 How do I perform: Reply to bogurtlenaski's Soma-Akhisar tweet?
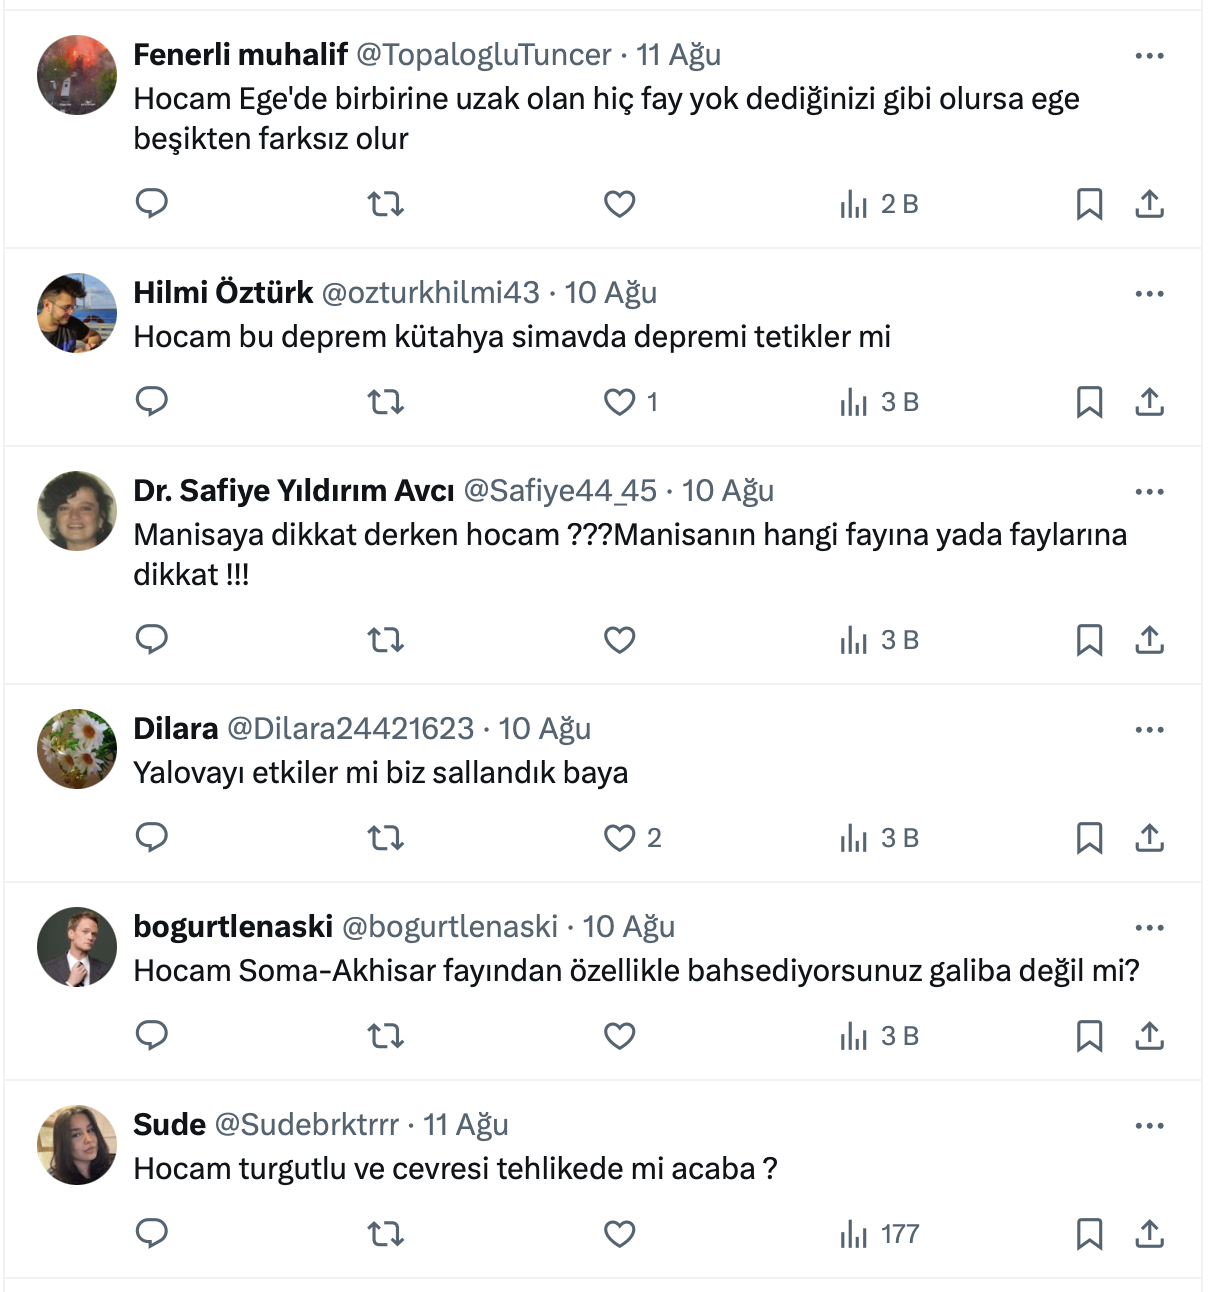(x=152, y=1036)
